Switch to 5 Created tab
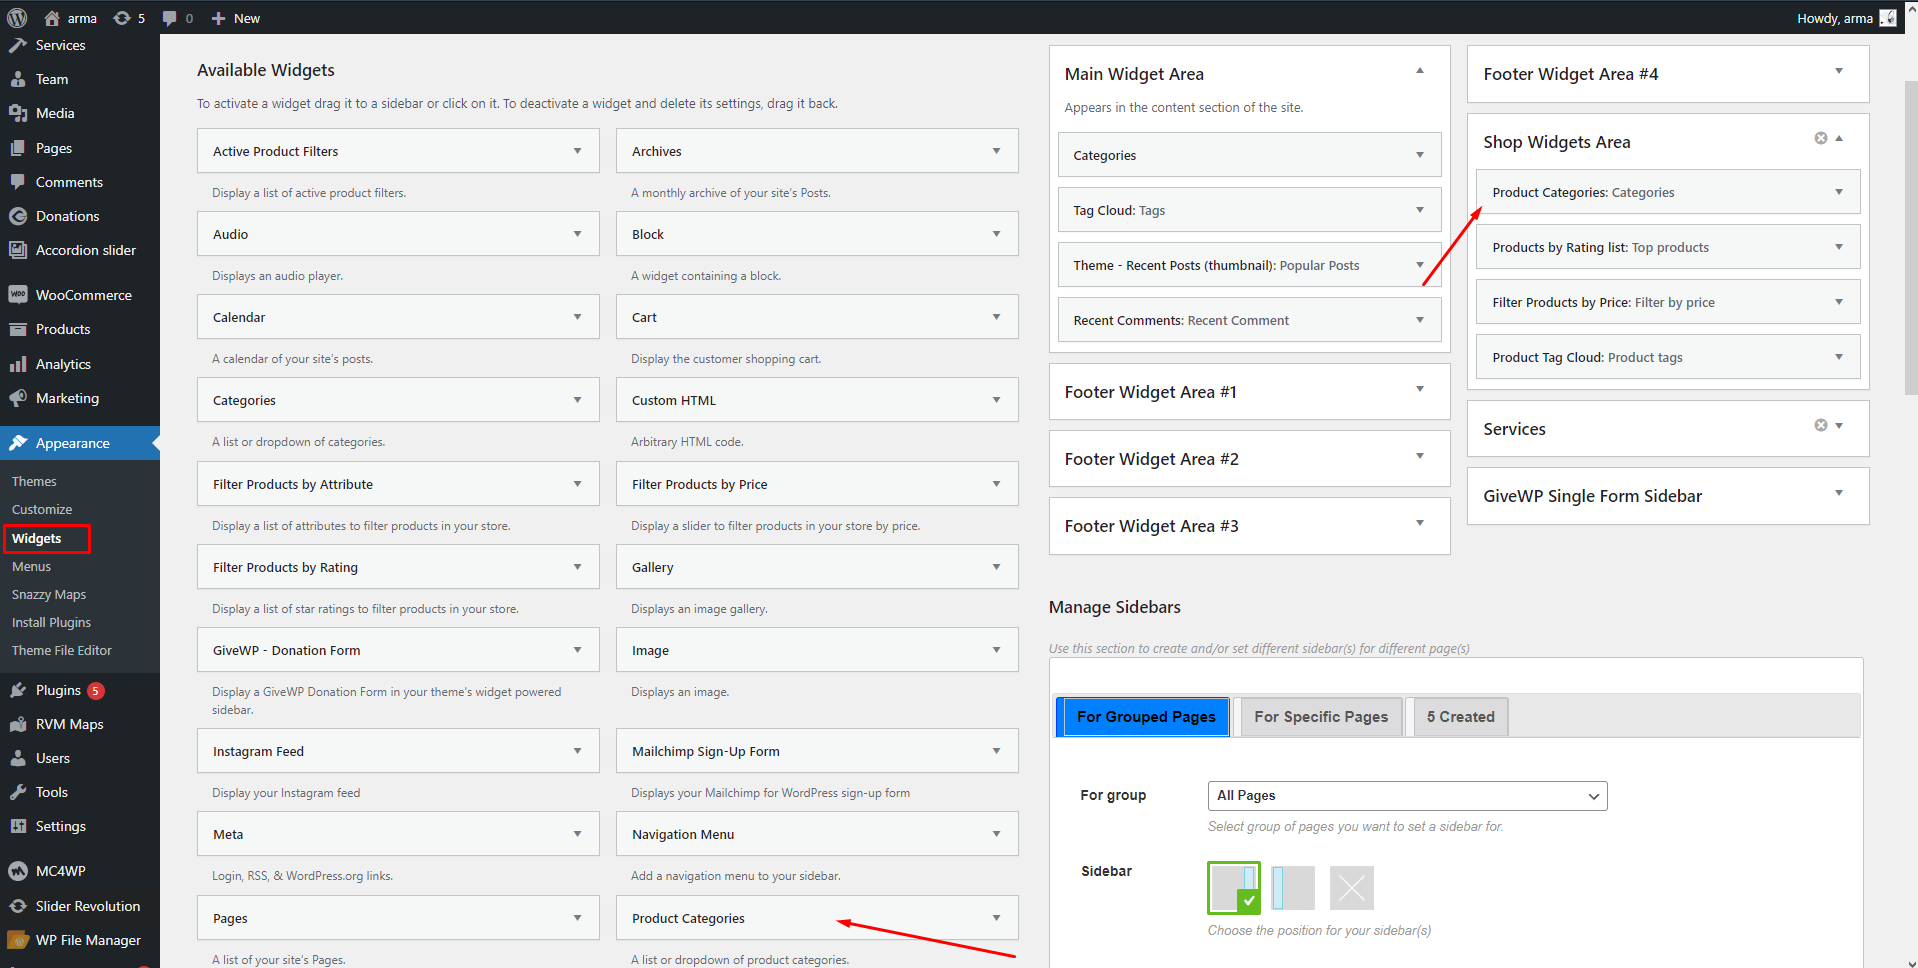 (1461, 717)
